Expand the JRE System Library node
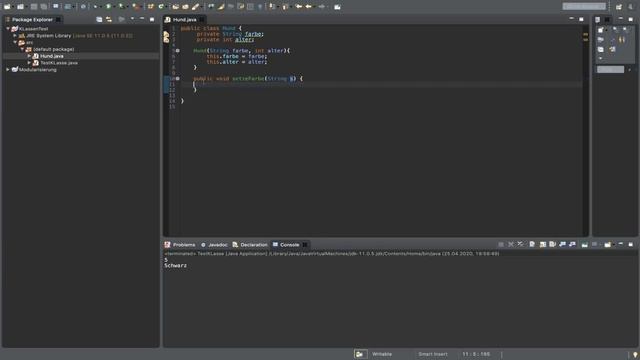The width and height of the screenshot is (640, 360). tap(15, 36)
